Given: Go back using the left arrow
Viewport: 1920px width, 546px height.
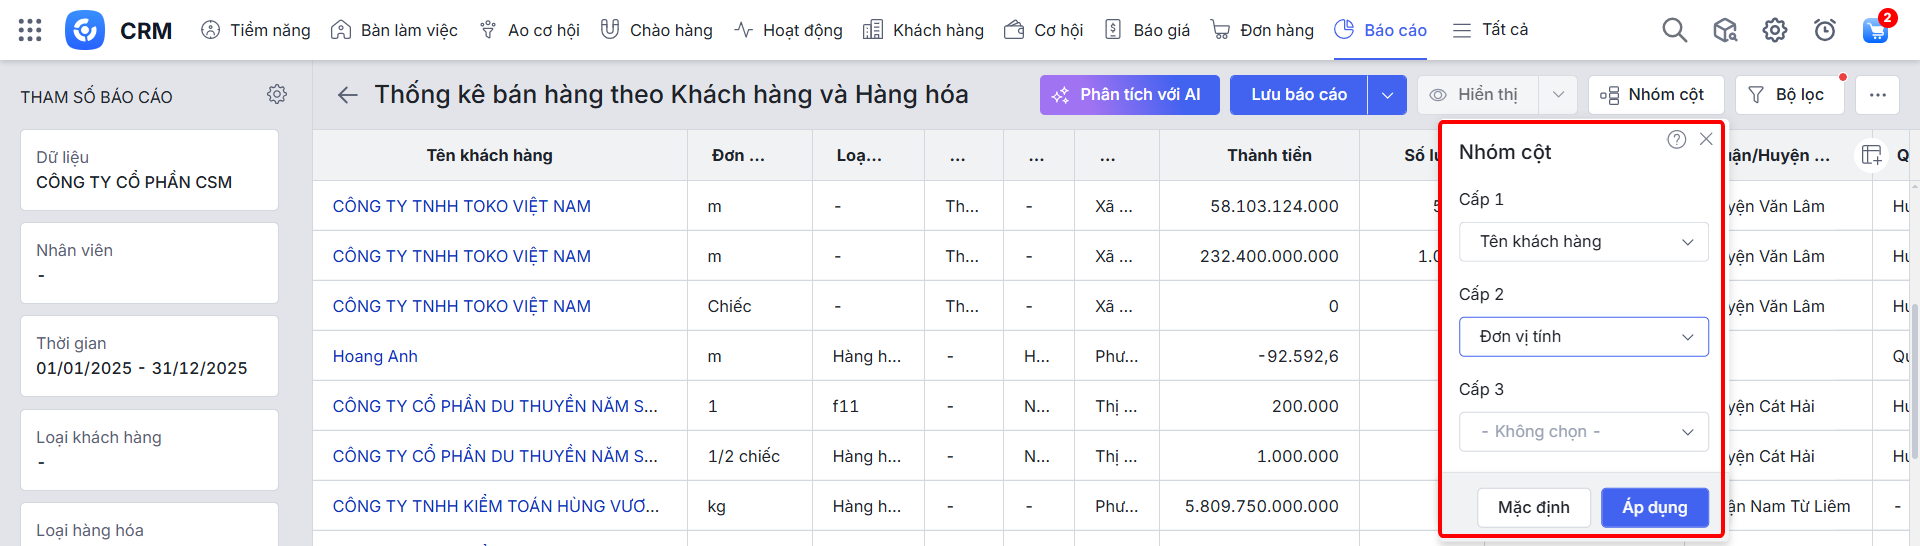Looking at the screenshot, I should point(347,95).
